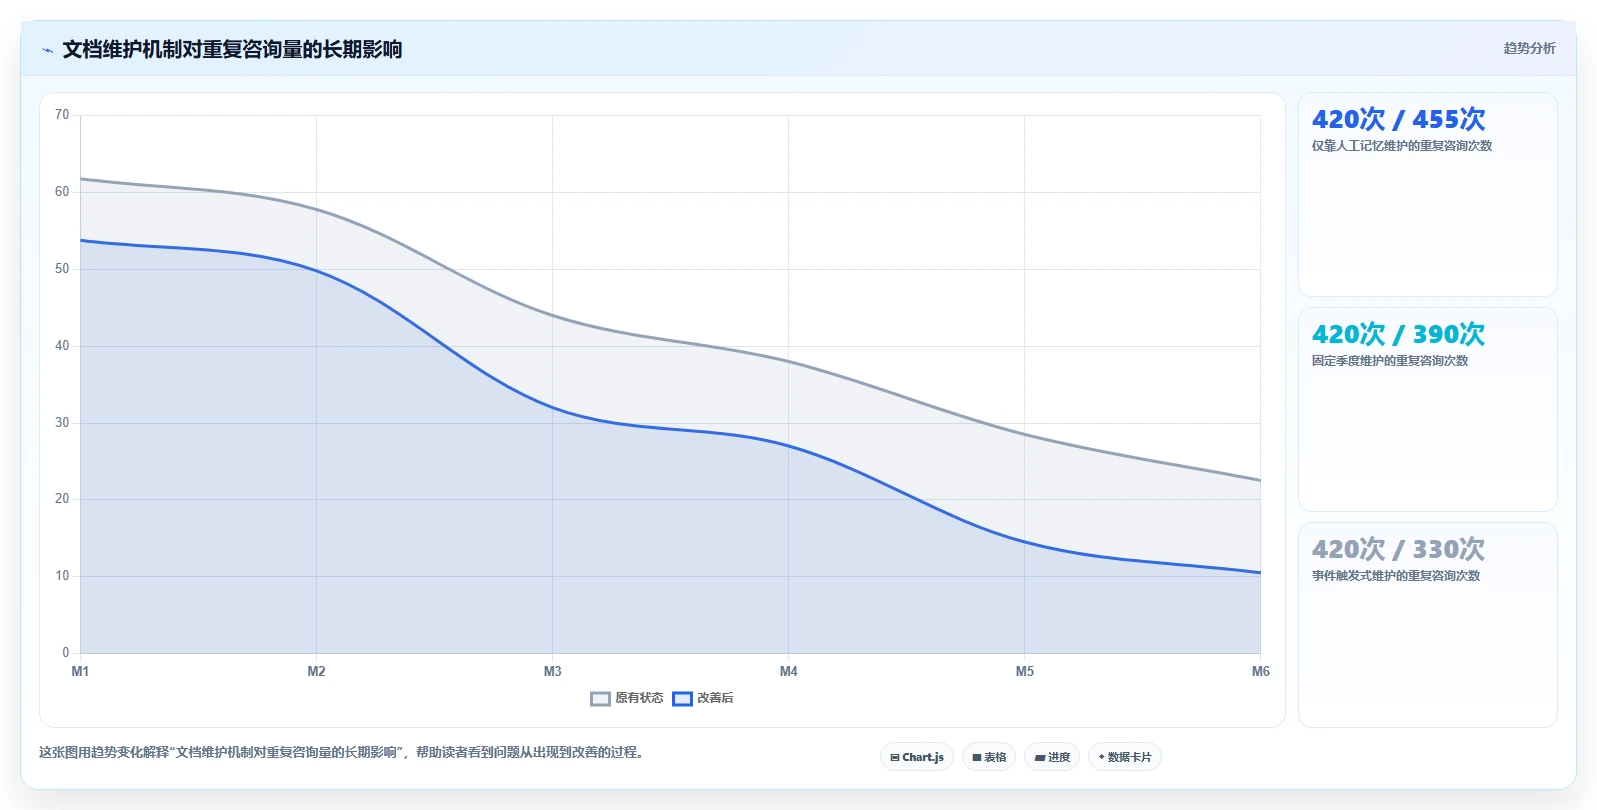The image size is (1597, 810).
Task: Select the 数据卡片 tag button
Action: pyautogui.click(x=1125, y=757)
